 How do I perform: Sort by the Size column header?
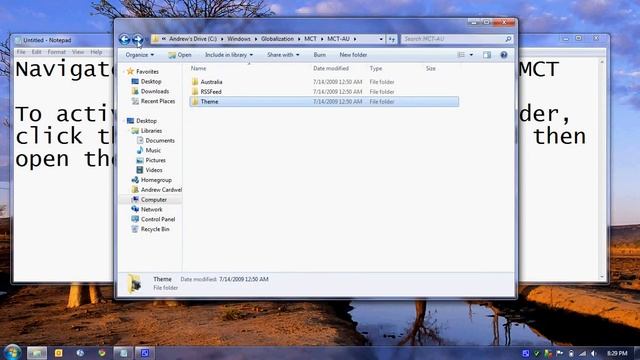431,69
